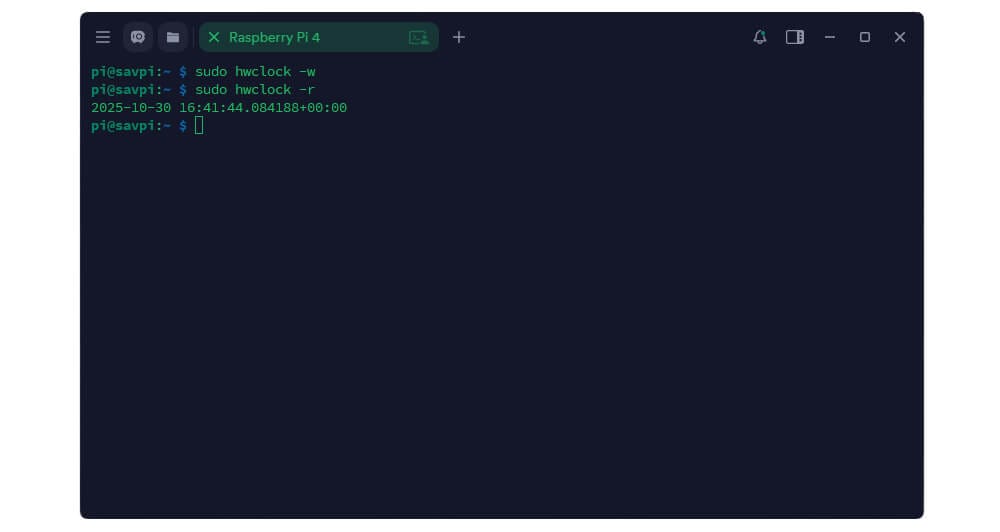This screenshot has width=1000, height=532.
Task: Toggle the right side panel
Action: click(795, 37)
